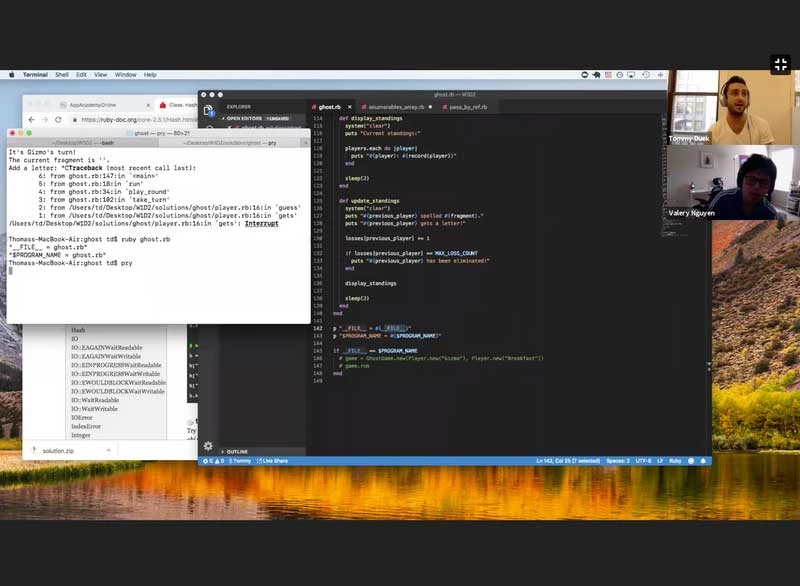The height and width of the screenshot is (586, 800).
Task: Click the browser back arrow
Action: point(31,120)
